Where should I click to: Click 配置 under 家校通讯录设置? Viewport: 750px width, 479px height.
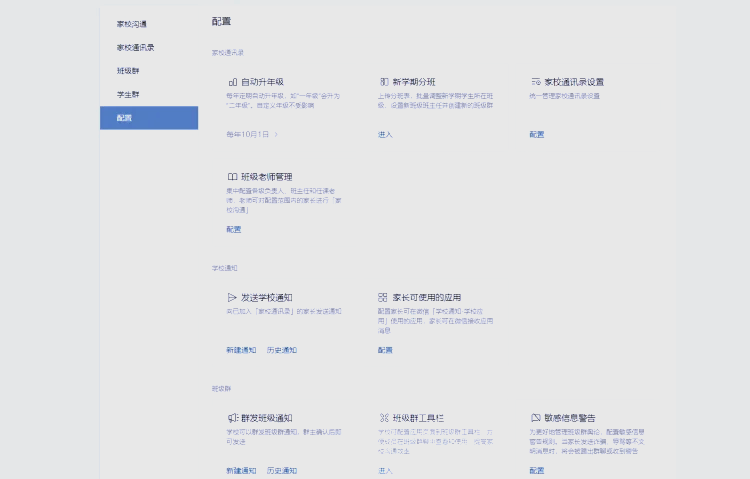537,134
